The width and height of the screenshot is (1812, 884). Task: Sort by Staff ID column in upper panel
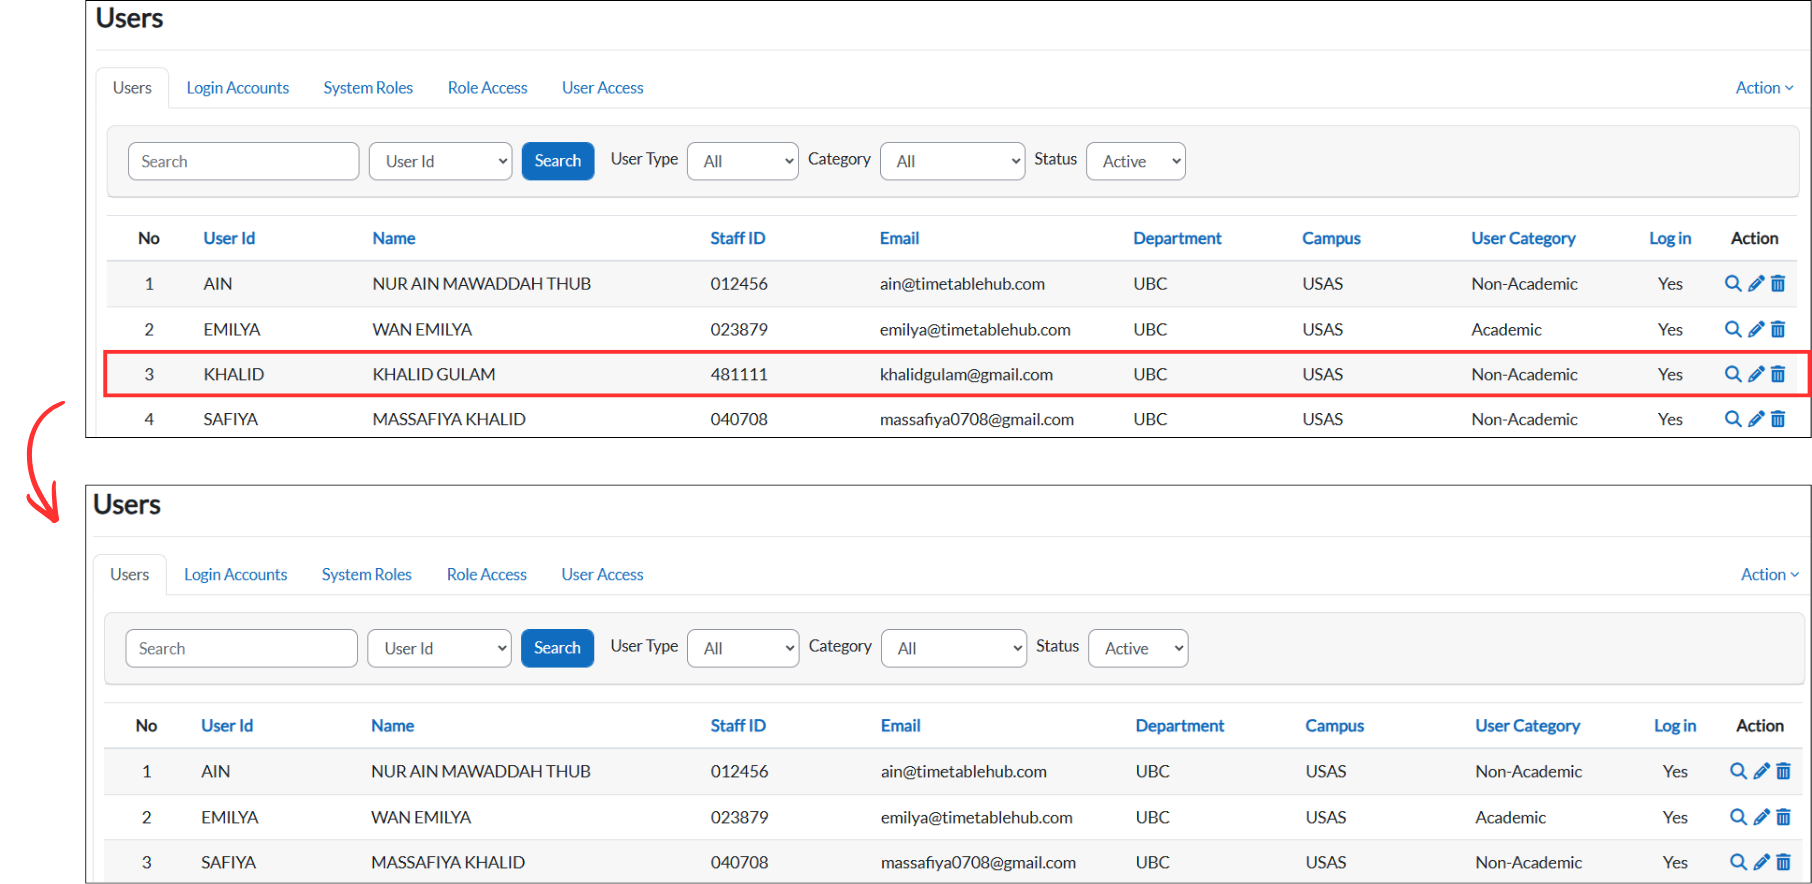[738, 238]
